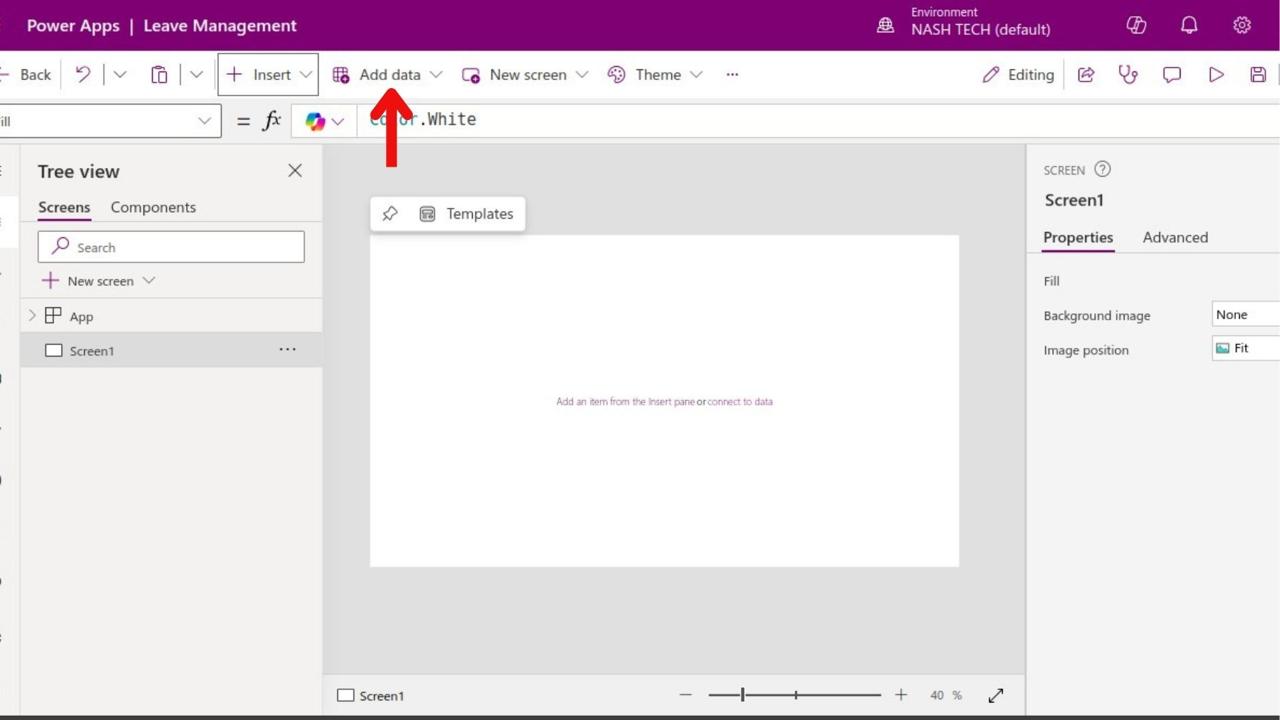Click the Save icon
1280x720 pixels.
(x=1258, y=75)
